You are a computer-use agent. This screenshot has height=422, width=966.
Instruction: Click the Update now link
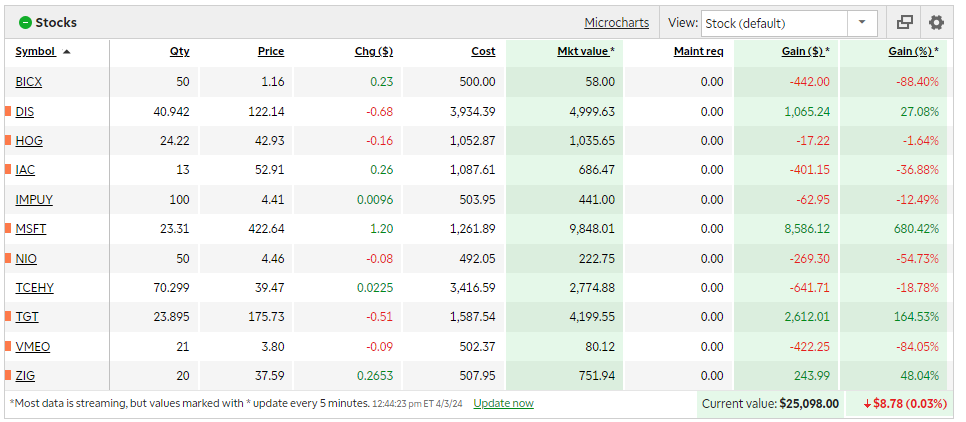pos(503,404)
